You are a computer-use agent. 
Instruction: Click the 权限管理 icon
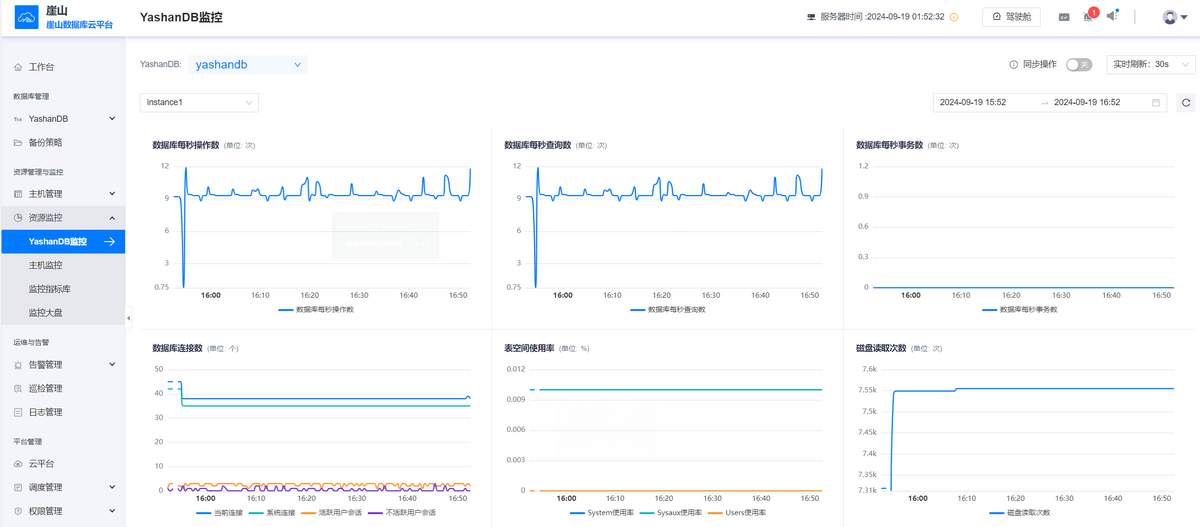[x=18, y=511]
